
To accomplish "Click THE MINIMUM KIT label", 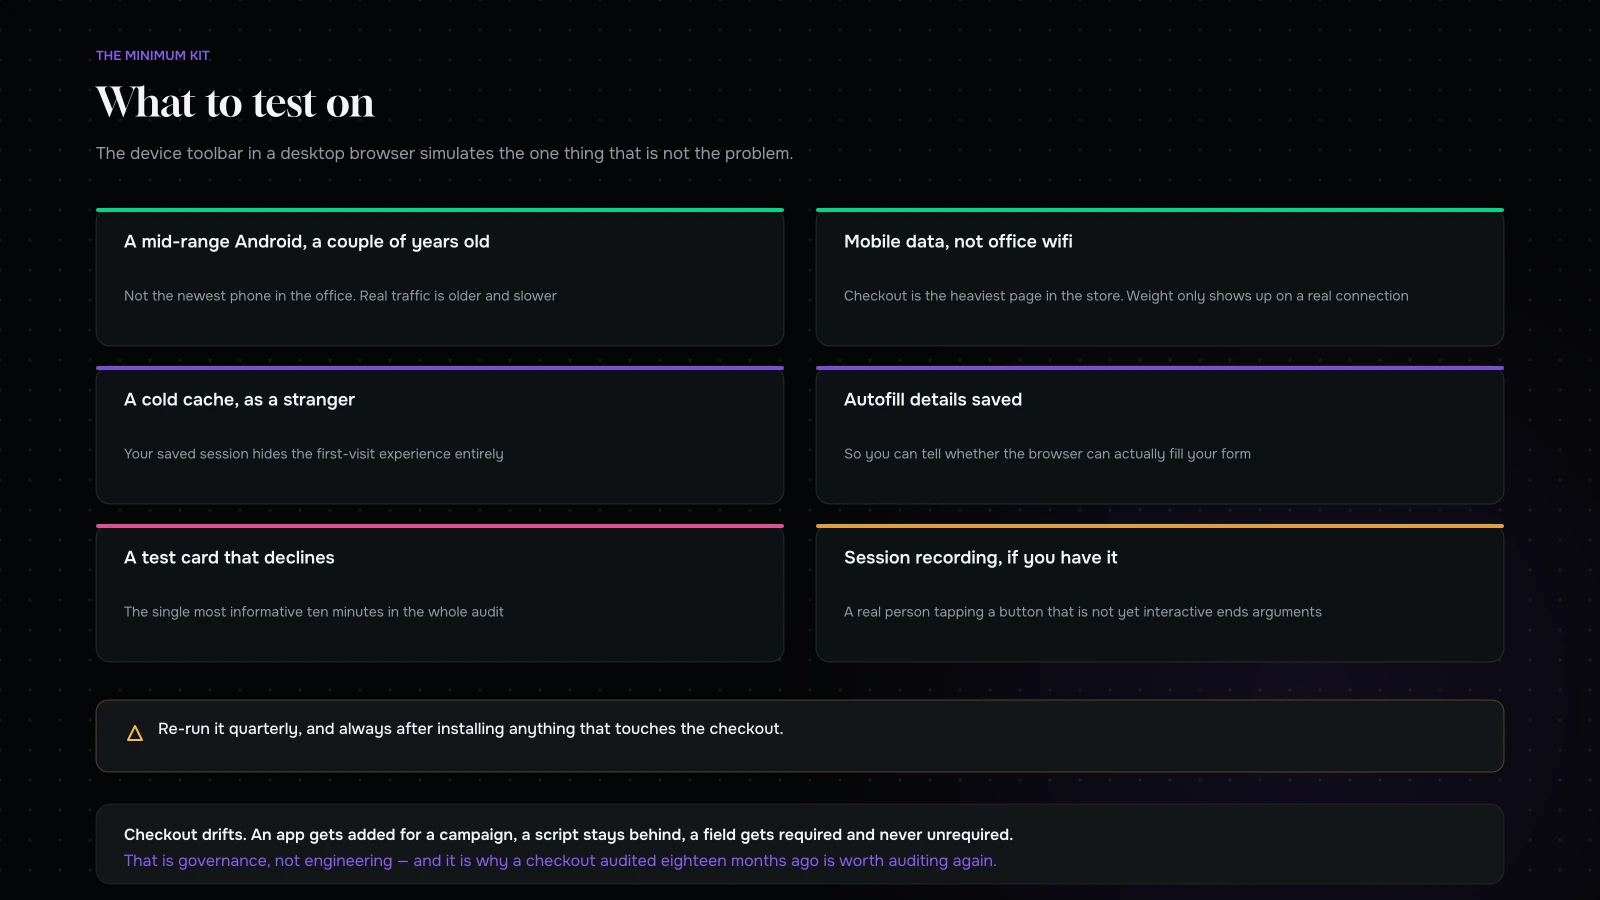I will pos(153,56).
